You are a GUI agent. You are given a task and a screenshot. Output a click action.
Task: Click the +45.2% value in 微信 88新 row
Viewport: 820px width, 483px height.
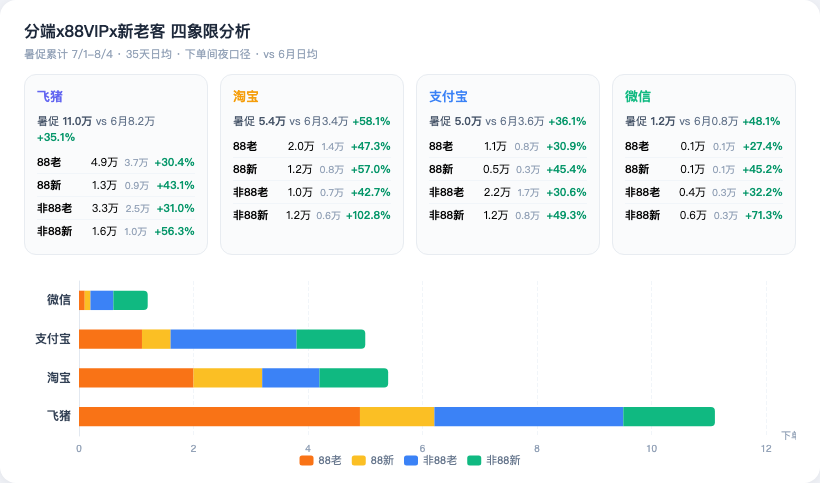pyautogui.click(x=762, y=169)
